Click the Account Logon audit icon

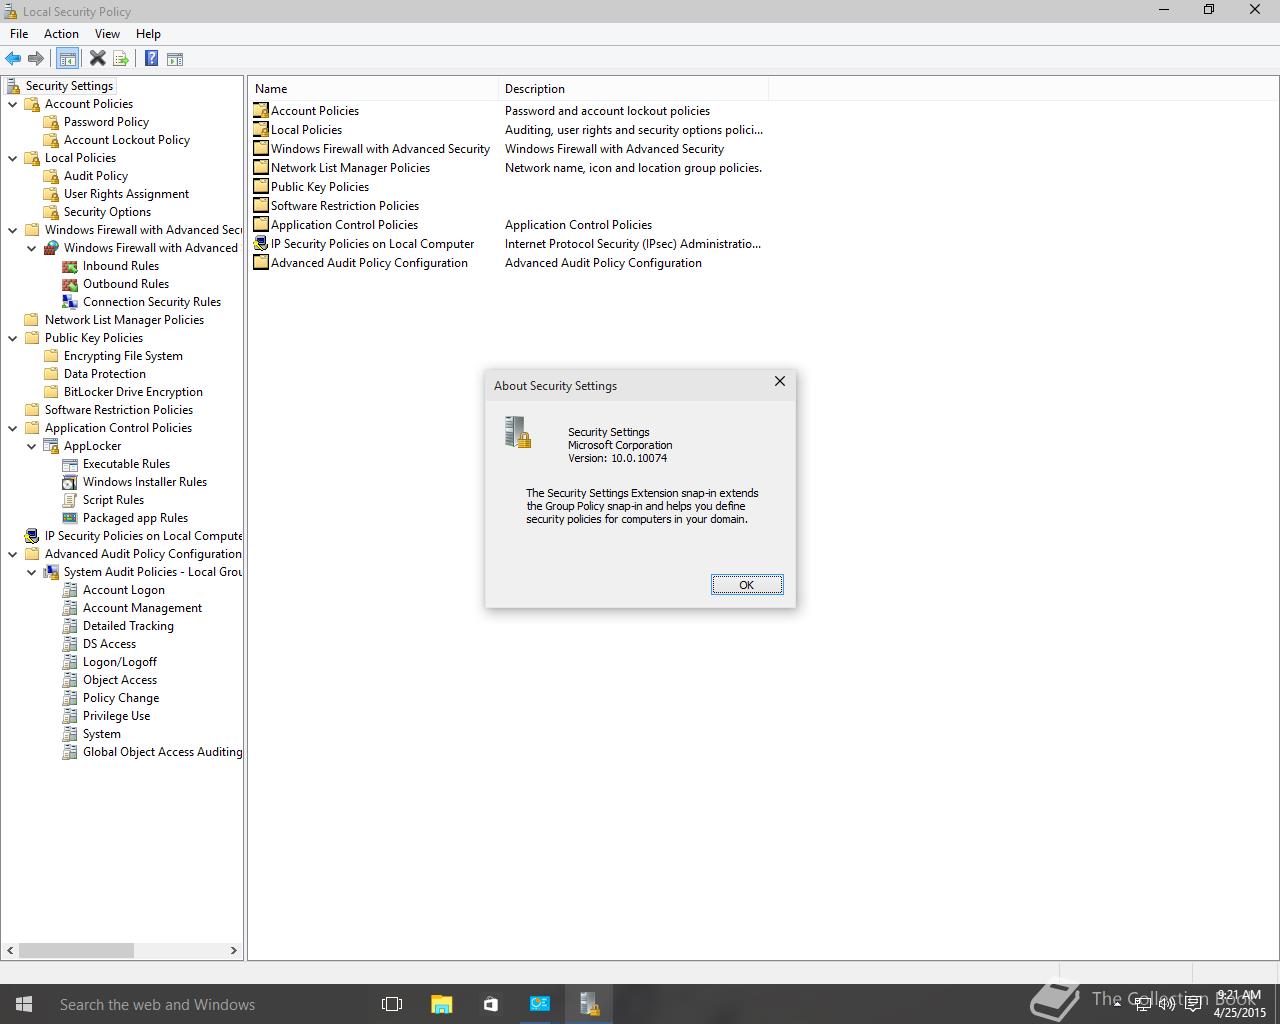[70, 590]
